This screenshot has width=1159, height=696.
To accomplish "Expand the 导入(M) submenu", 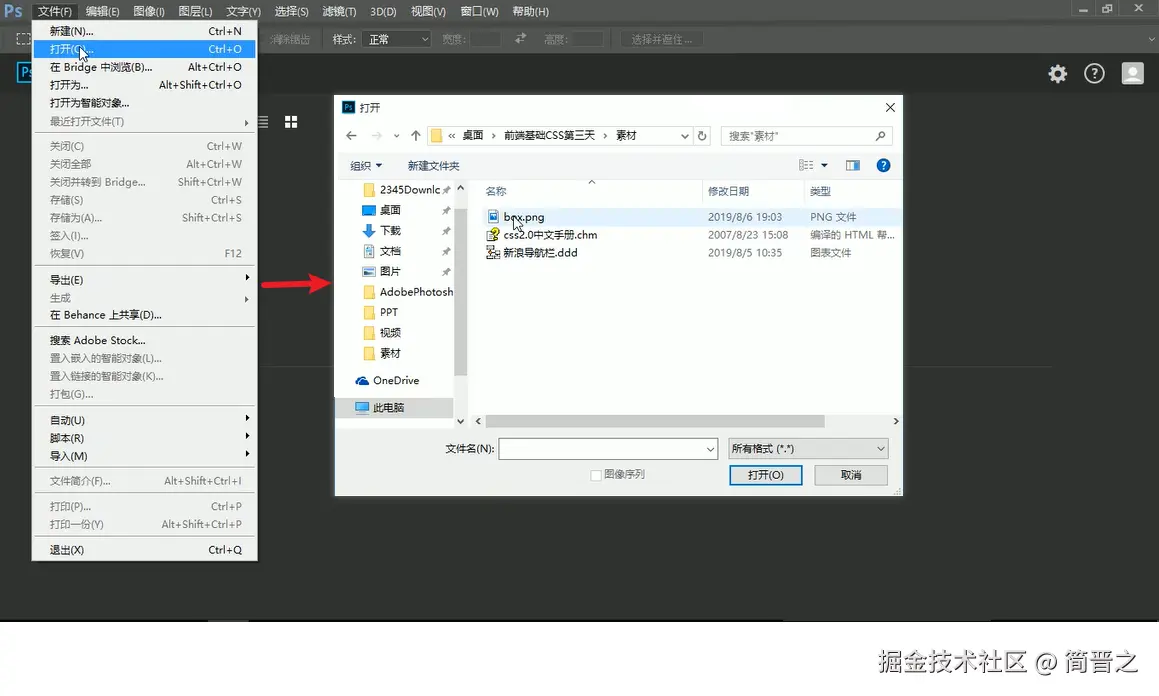I will (x=144, y=456).
